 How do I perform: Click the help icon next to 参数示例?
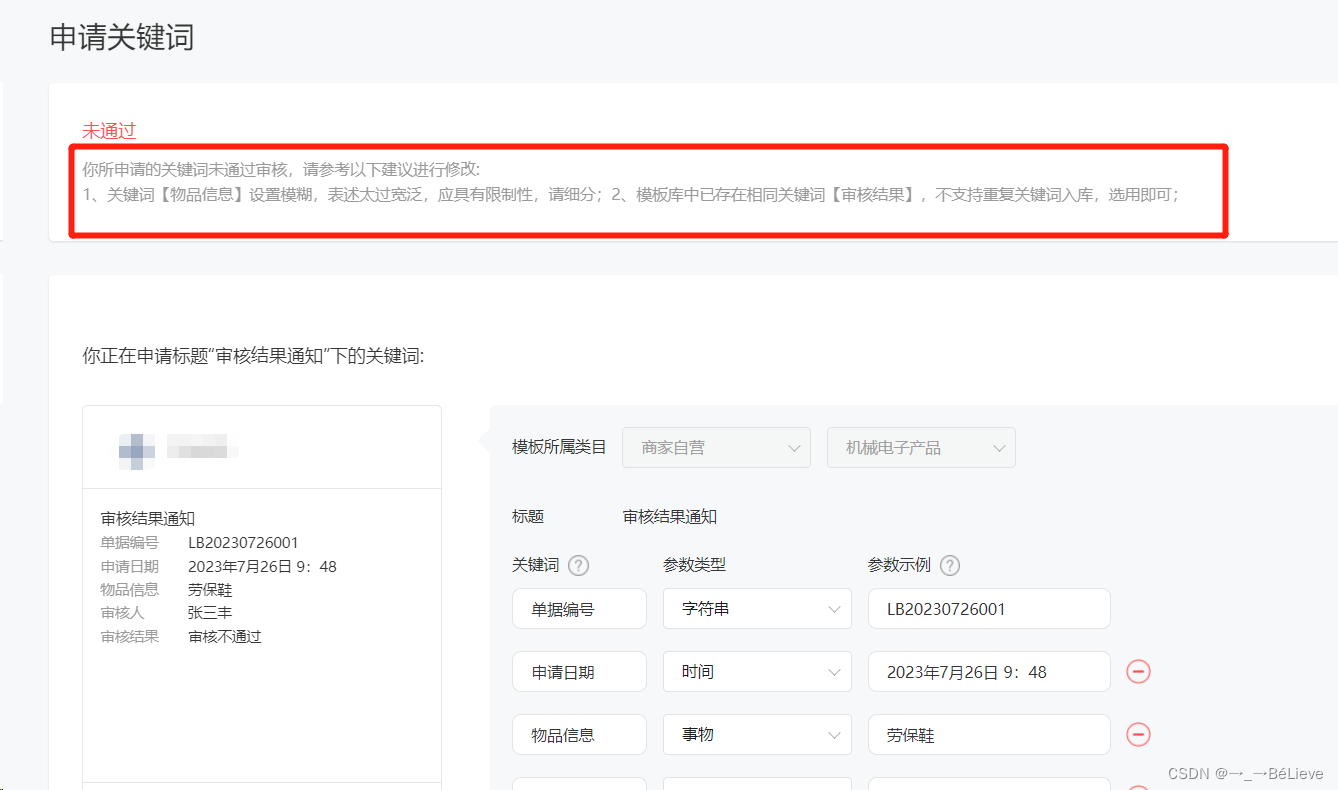pyautogui.click(x=950, y=565)
